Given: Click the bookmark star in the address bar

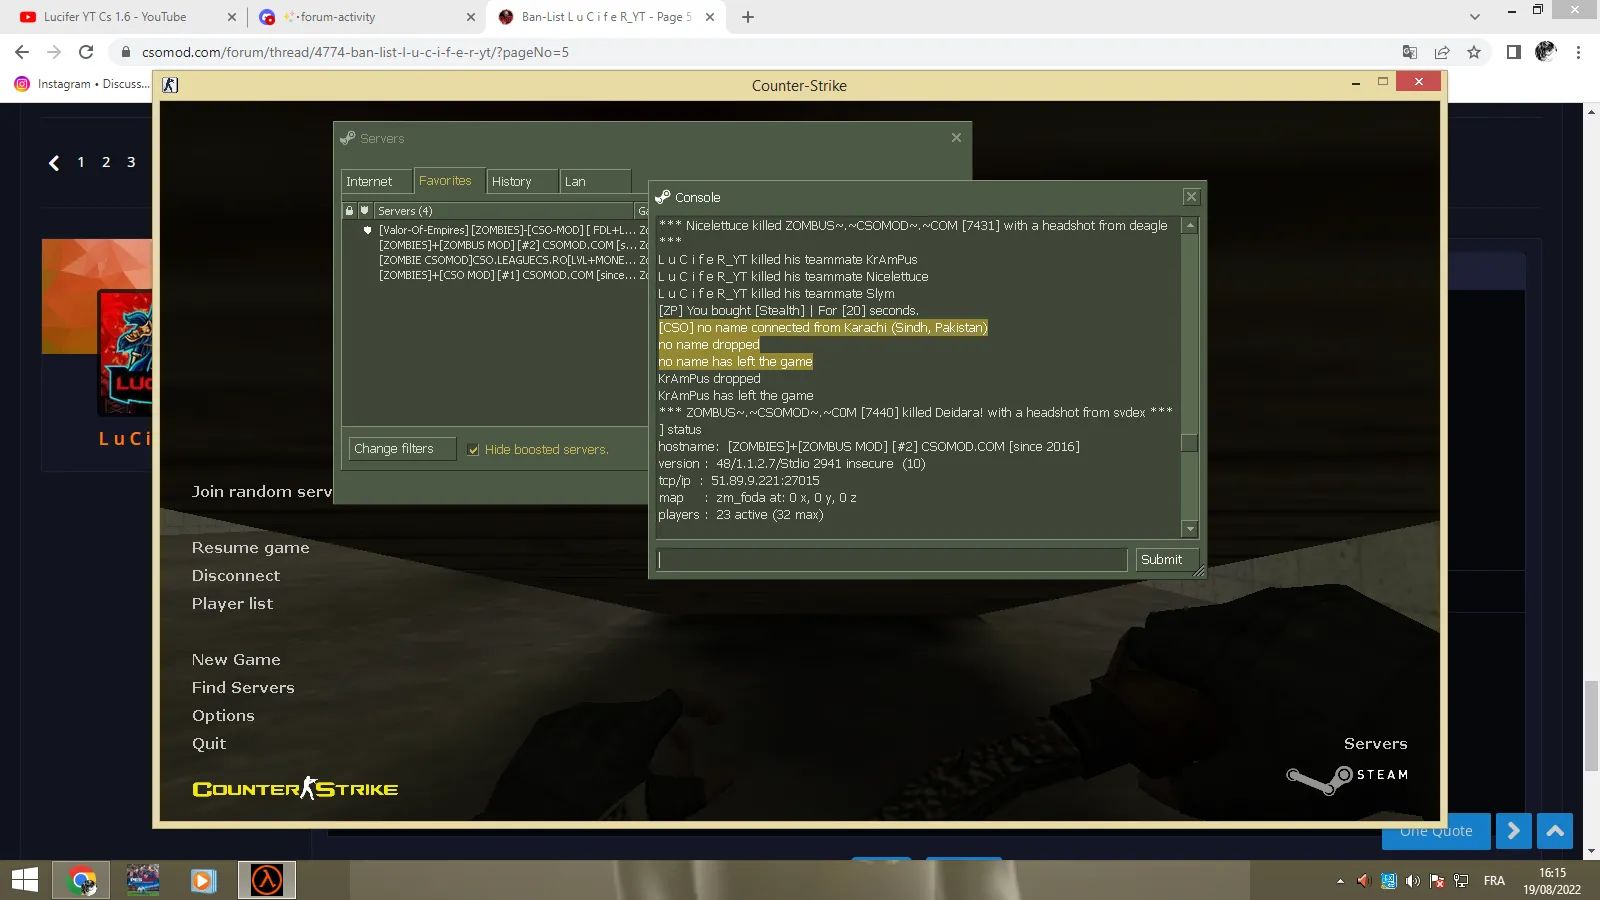Looking at the screenshot, I should (x=1474, y=52).
